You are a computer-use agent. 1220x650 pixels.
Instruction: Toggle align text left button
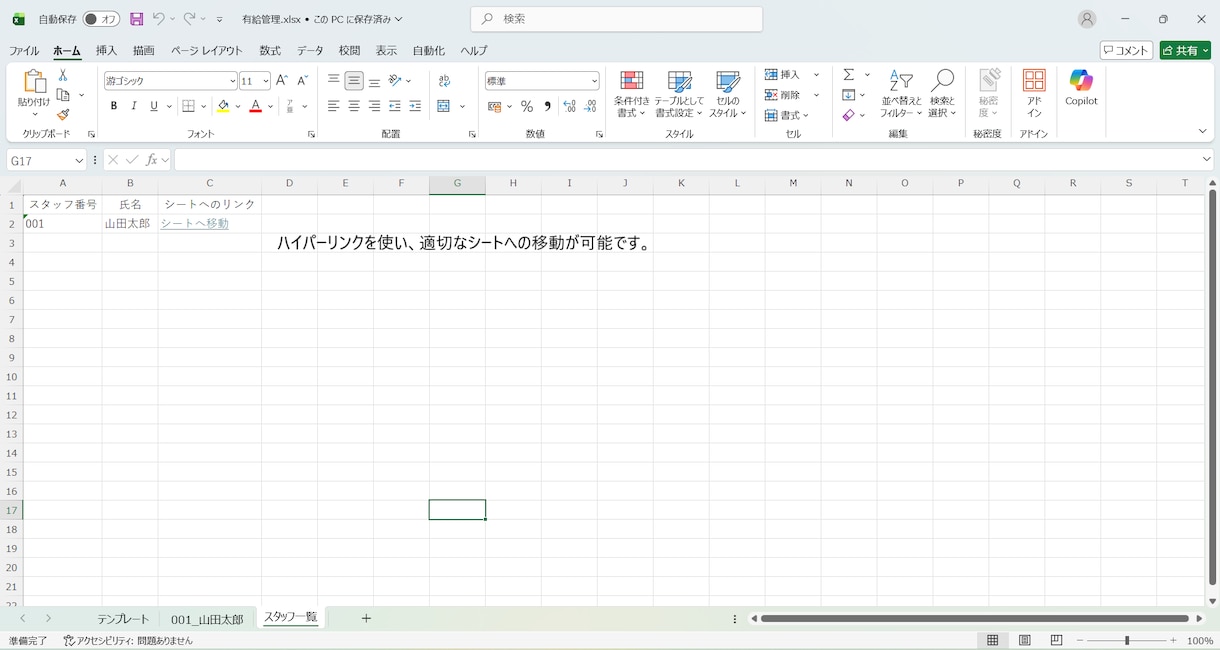point(334,106)
